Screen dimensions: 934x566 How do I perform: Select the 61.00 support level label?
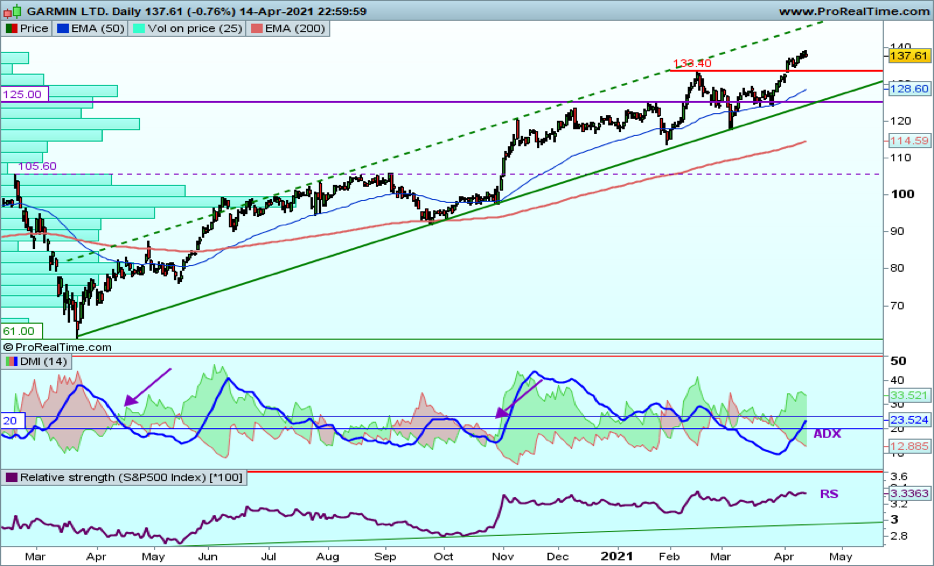coord(20,331)
